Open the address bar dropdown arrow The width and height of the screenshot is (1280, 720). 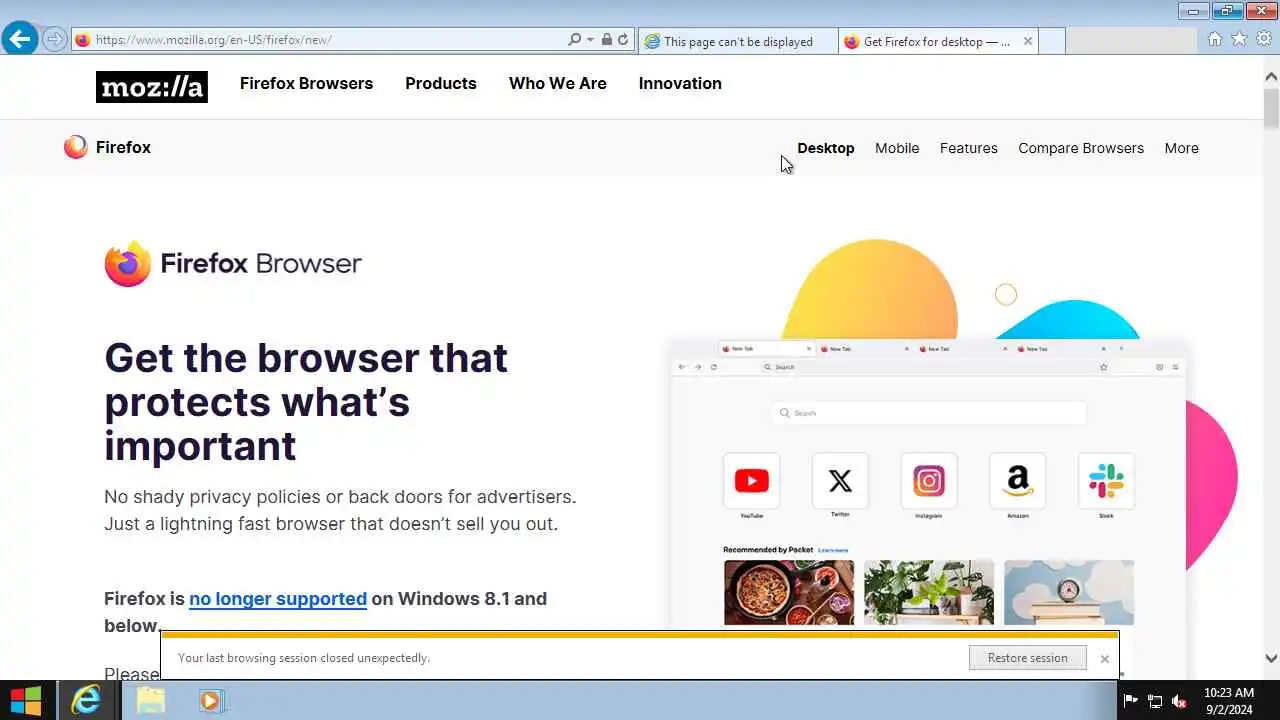tap(590, 40)
